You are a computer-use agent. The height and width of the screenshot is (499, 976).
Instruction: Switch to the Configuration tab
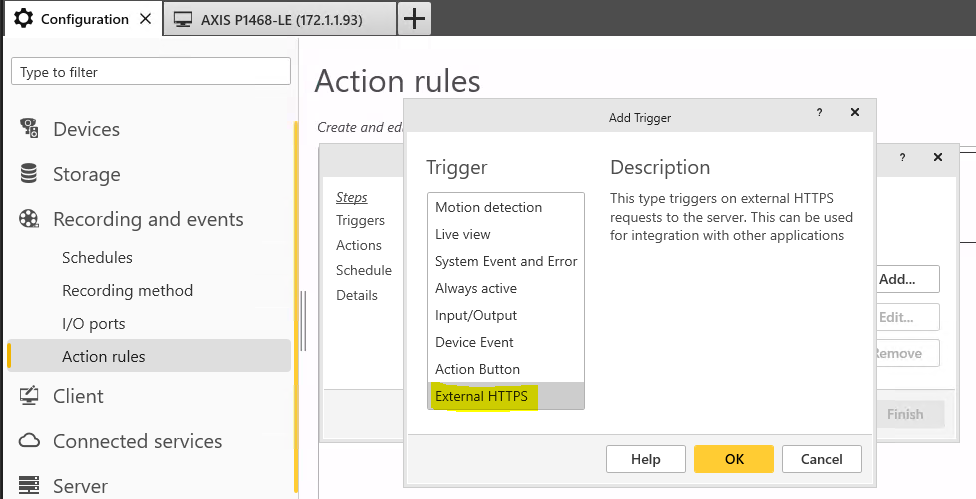(x=83, y=19)
